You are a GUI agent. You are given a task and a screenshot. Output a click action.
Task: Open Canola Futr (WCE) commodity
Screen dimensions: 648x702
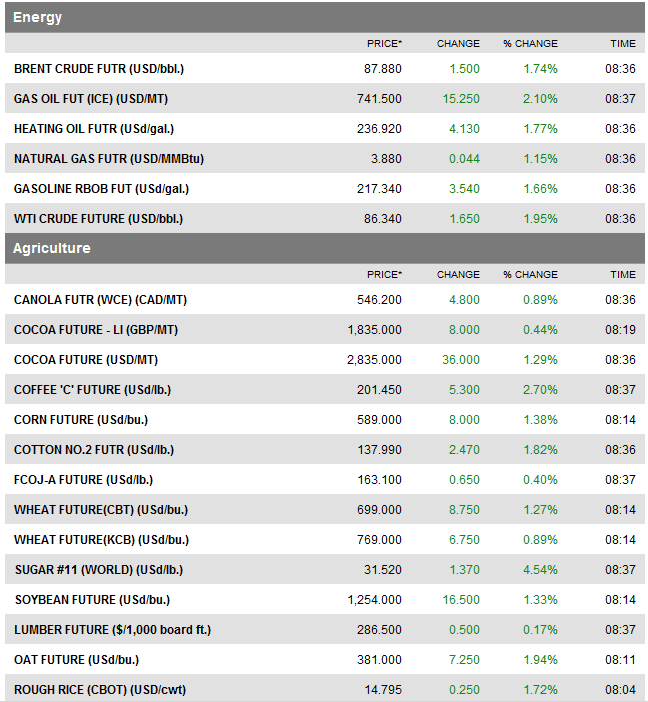click(x=101, y=300)
